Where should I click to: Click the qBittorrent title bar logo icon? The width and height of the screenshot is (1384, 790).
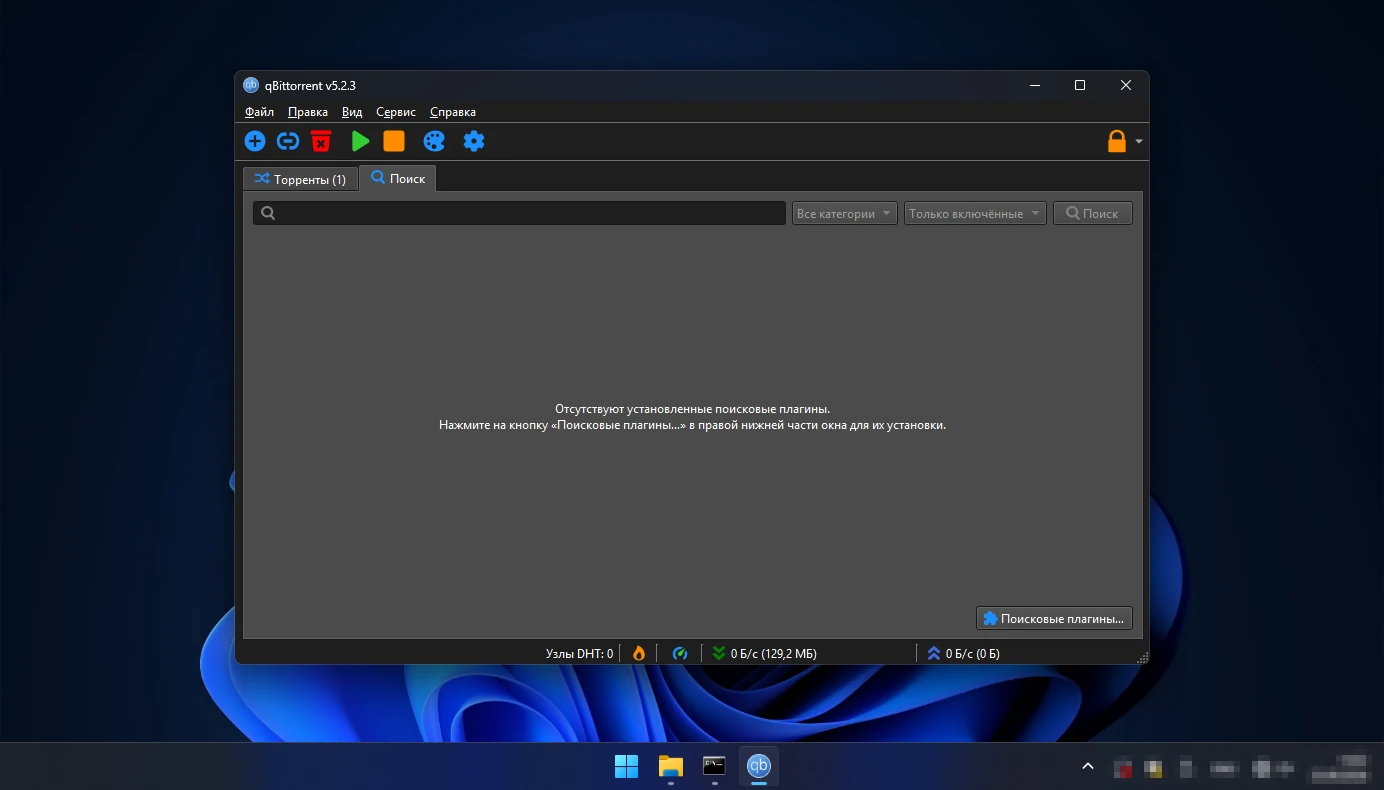tap(251, 85)
